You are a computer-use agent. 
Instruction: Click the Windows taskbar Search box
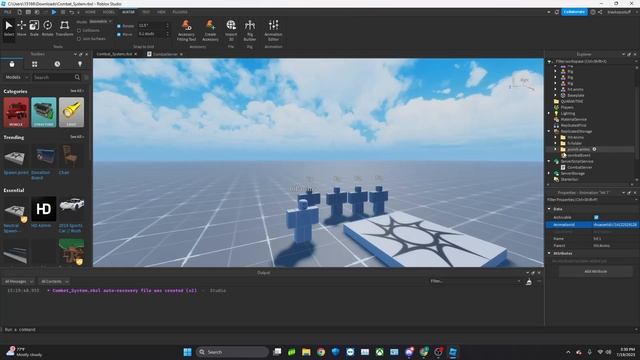[x=233, y=352]
